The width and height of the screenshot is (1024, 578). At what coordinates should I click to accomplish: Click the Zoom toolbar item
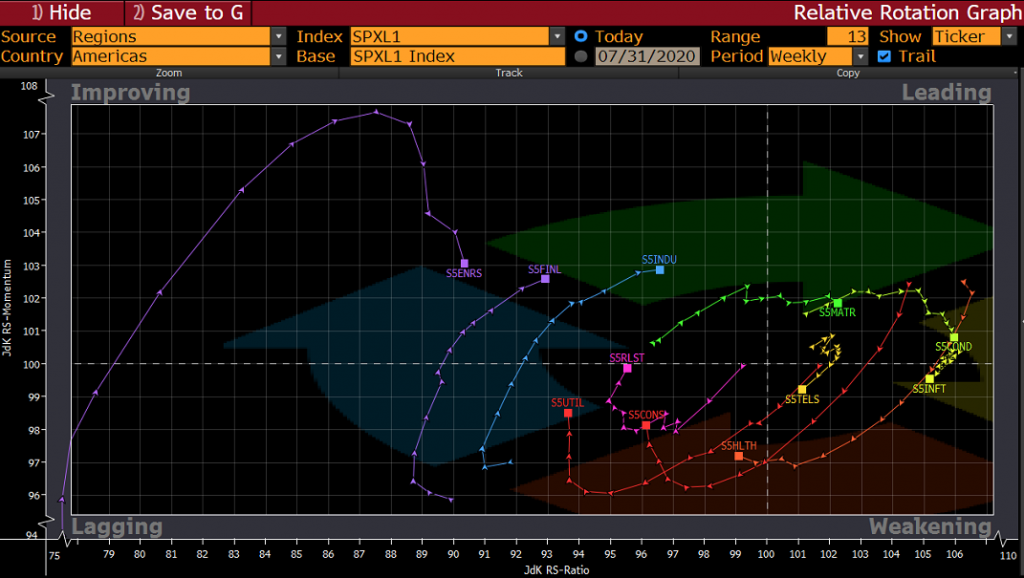tap(169, 73)
